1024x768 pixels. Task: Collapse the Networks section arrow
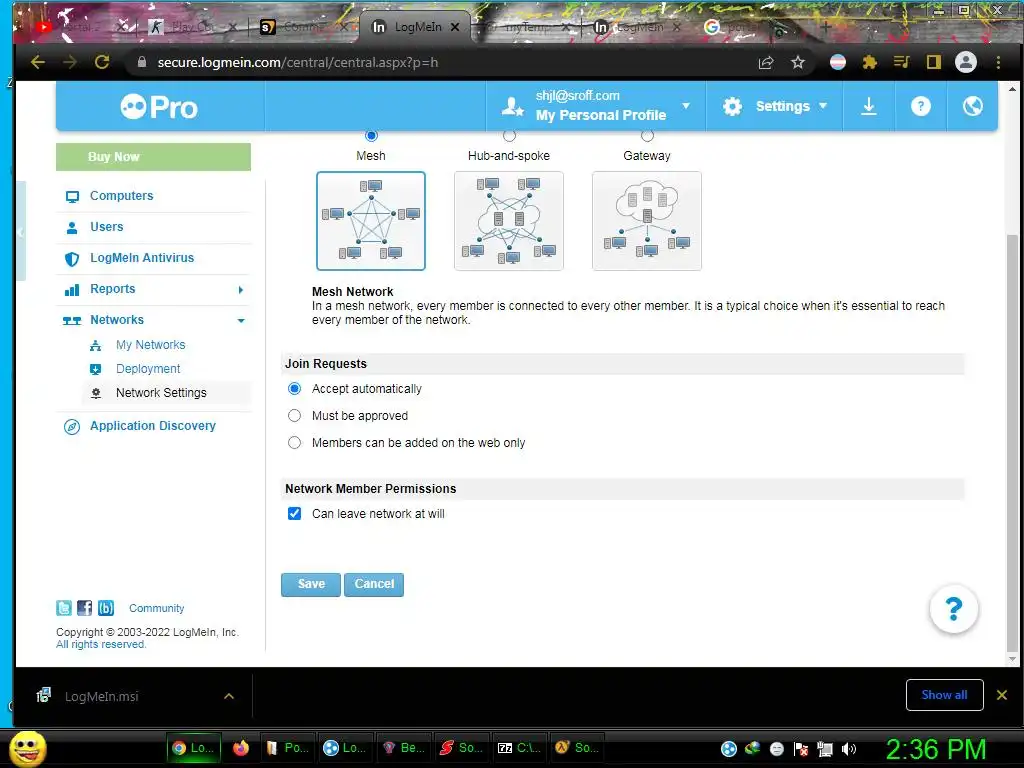coord(241,321)
